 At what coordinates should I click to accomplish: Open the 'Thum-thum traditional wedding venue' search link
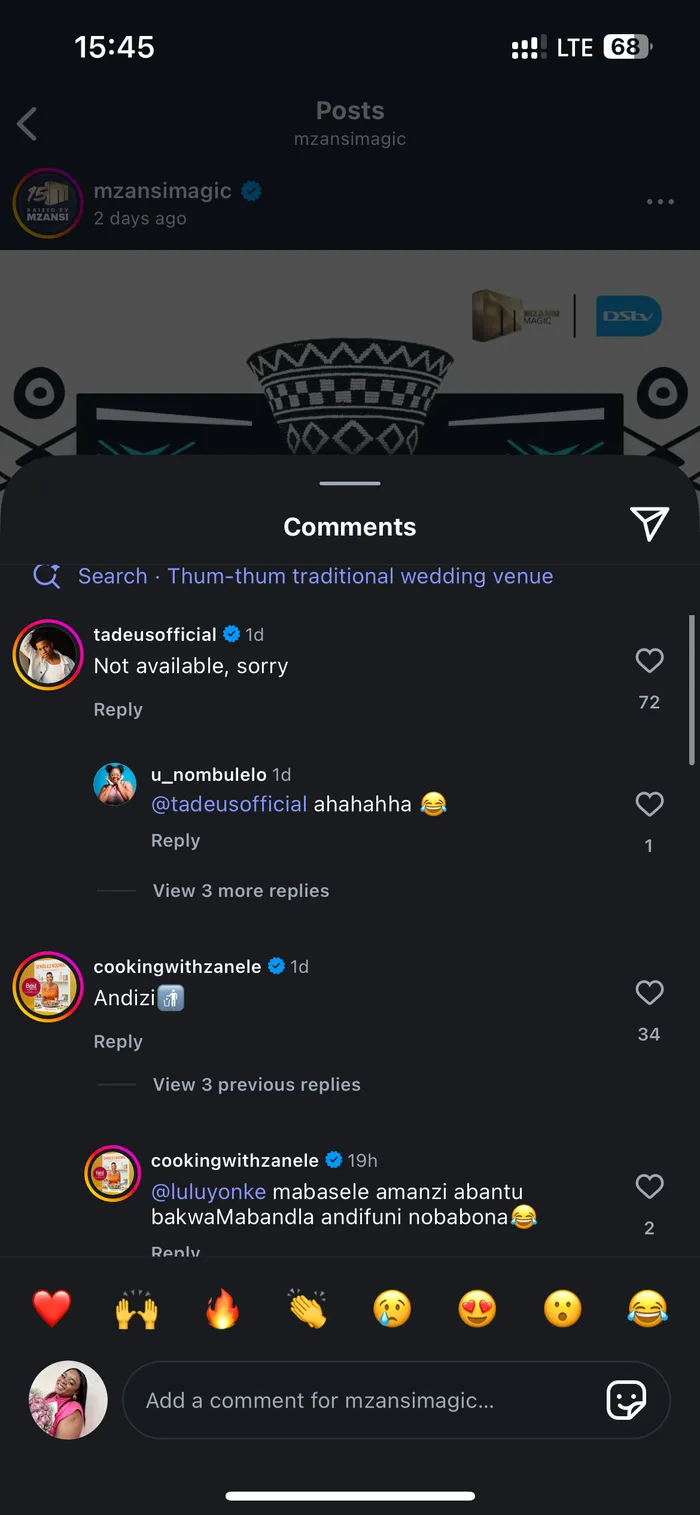pyautogui.click(x=360, y=576)
